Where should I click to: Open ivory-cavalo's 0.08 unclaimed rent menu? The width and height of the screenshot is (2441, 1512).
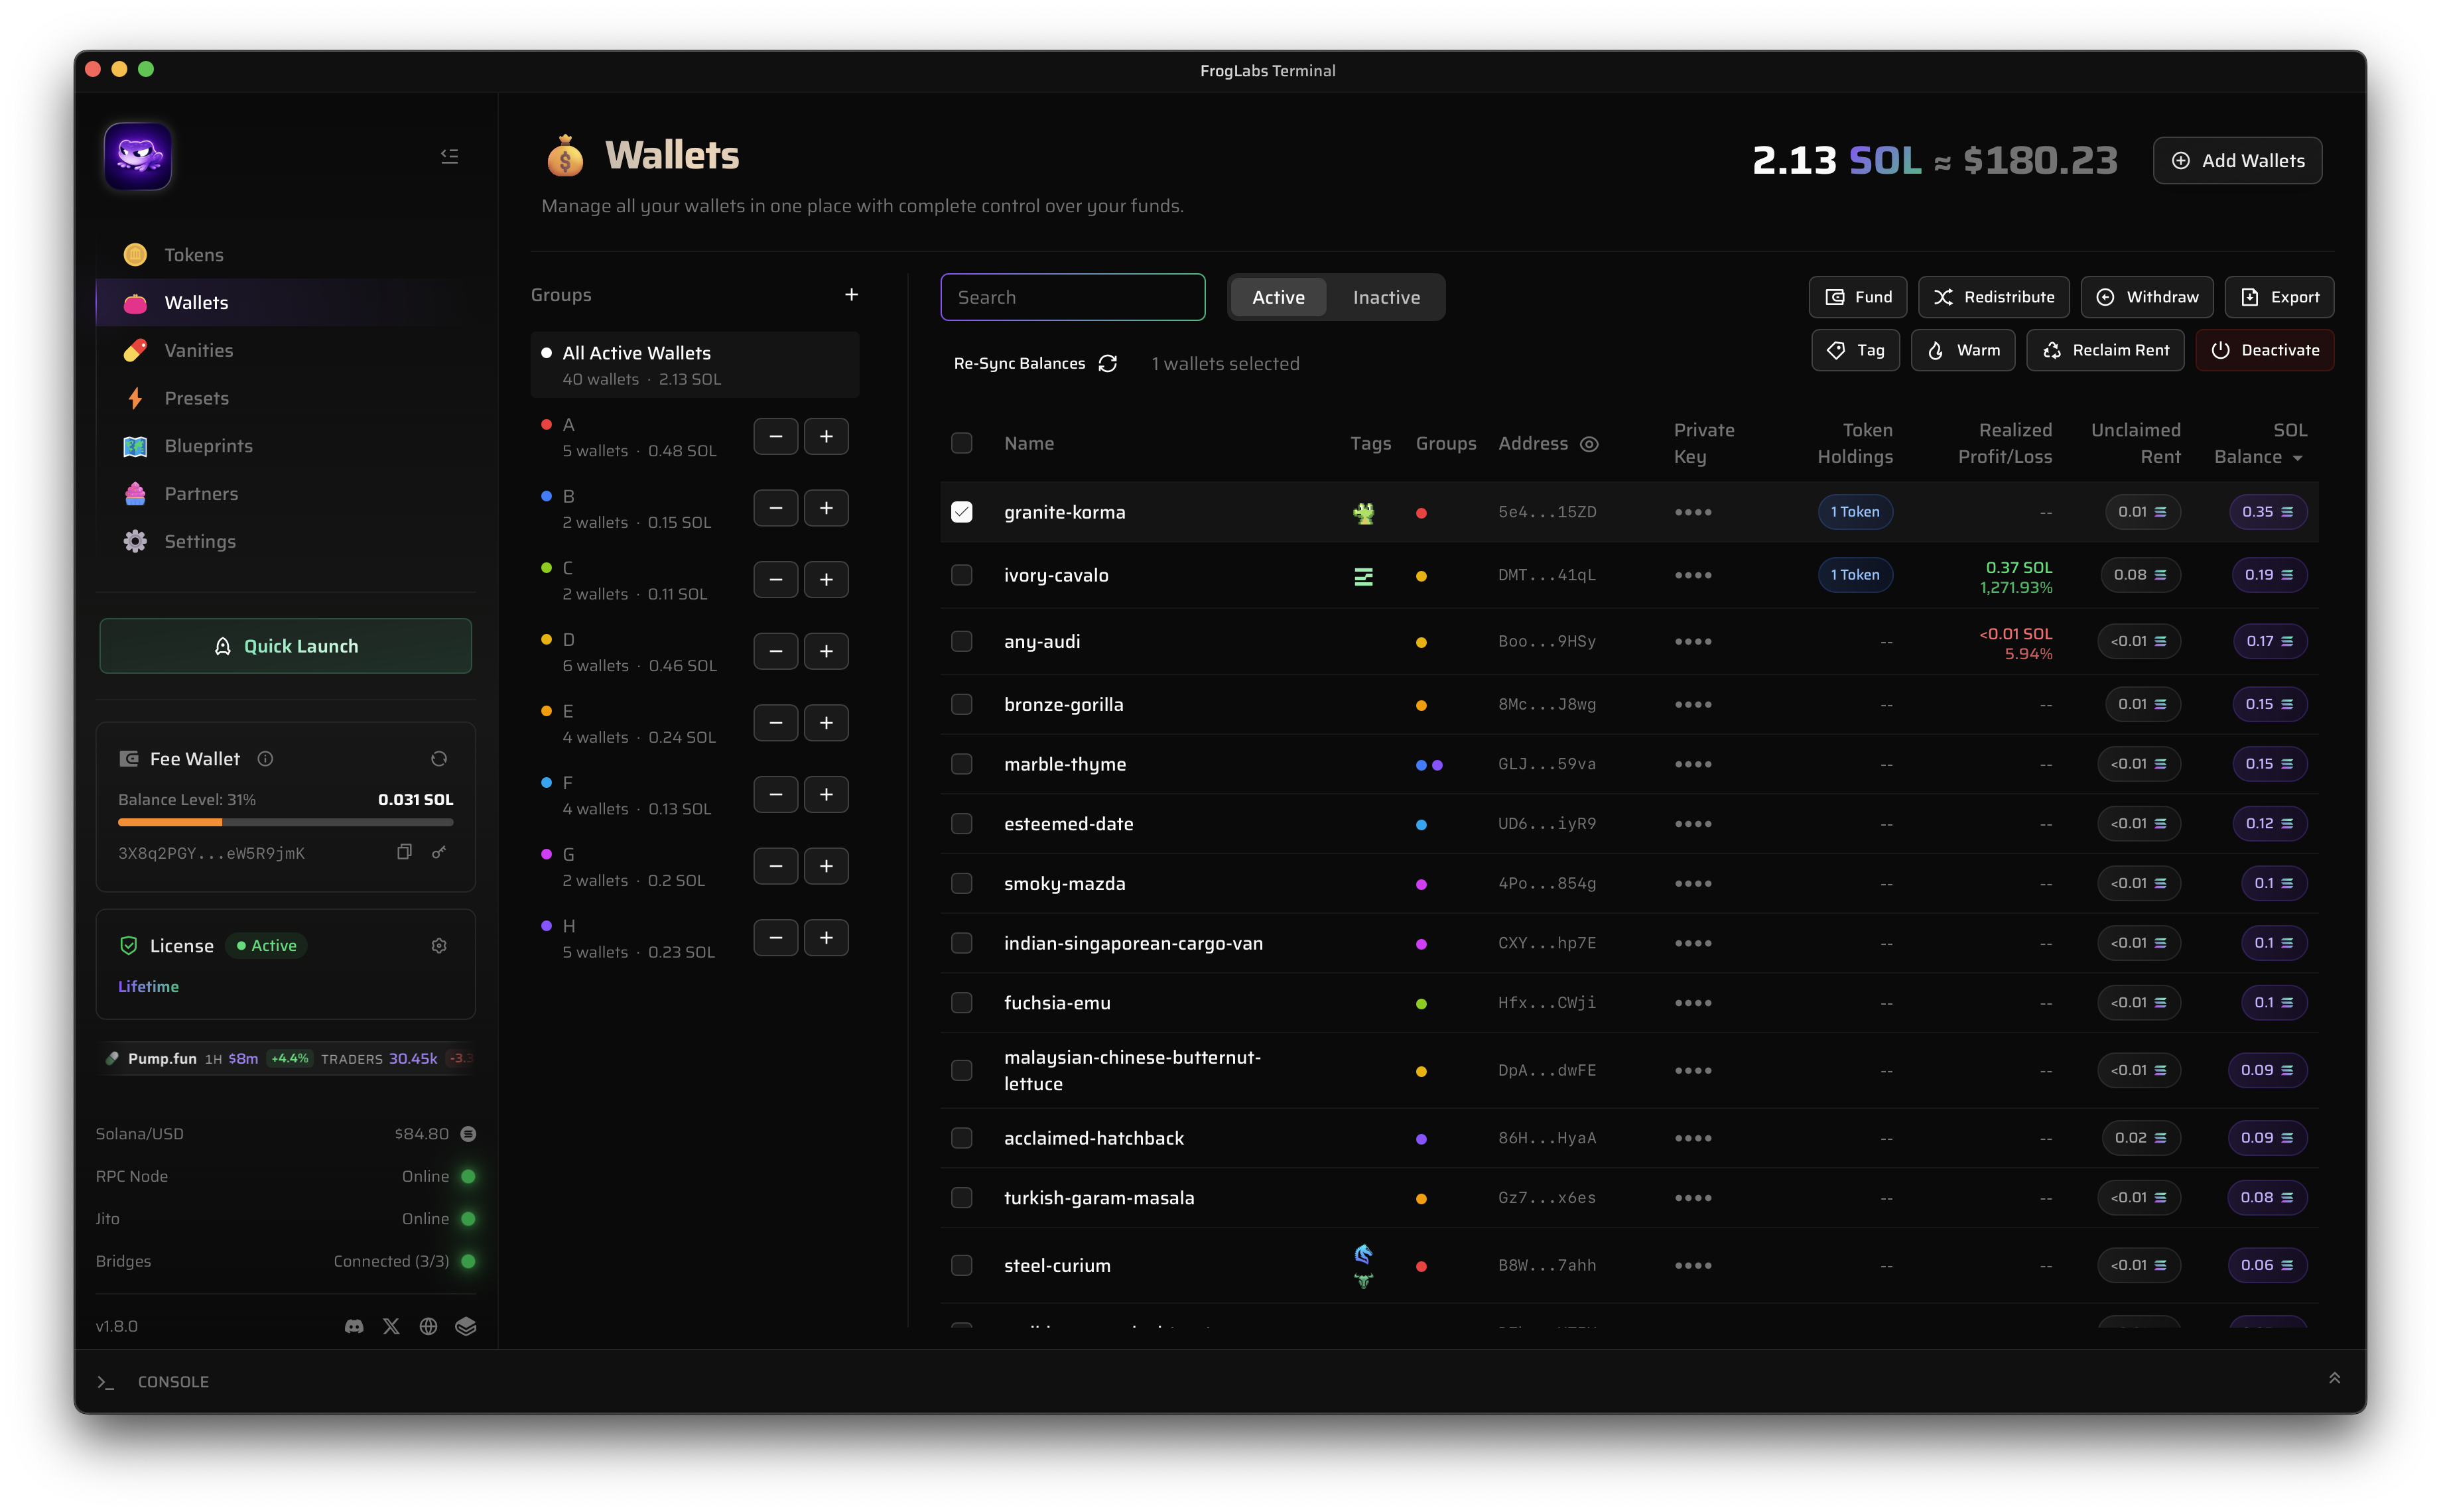[2140, 575]
